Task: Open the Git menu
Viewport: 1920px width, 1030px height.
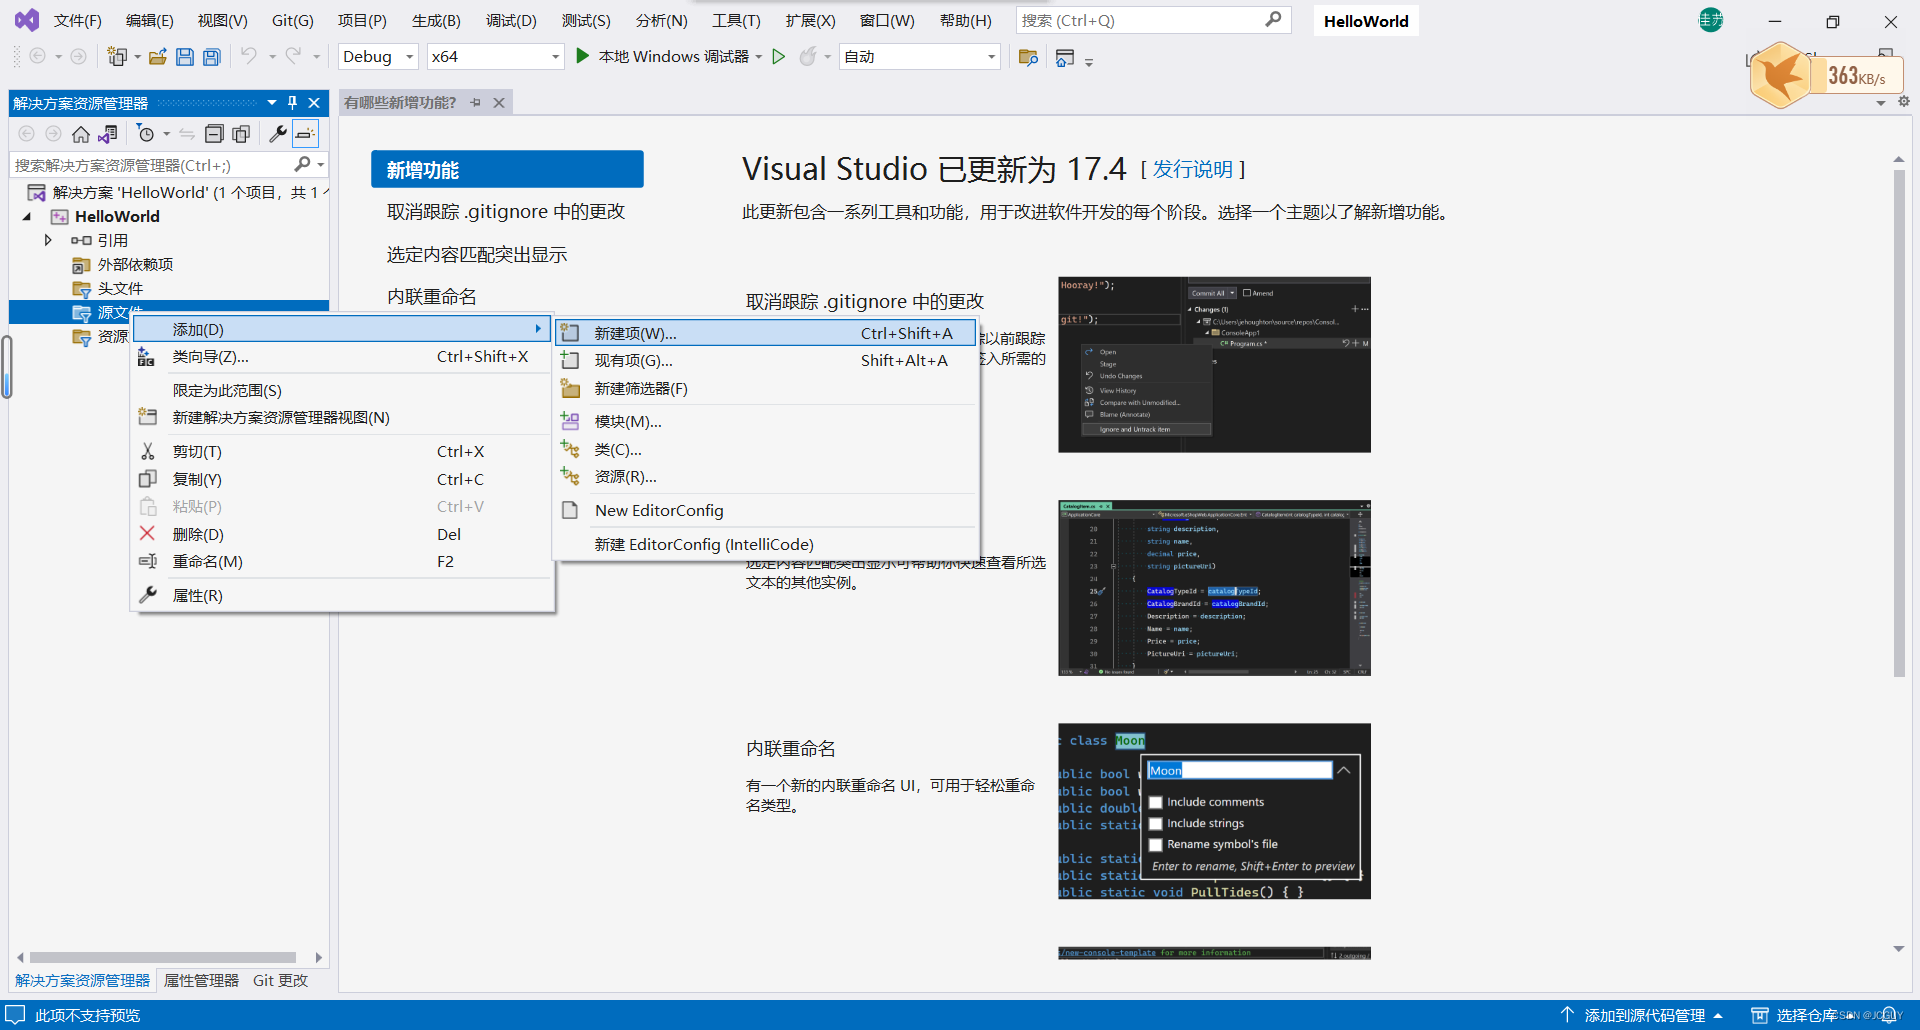Action: 292,19
